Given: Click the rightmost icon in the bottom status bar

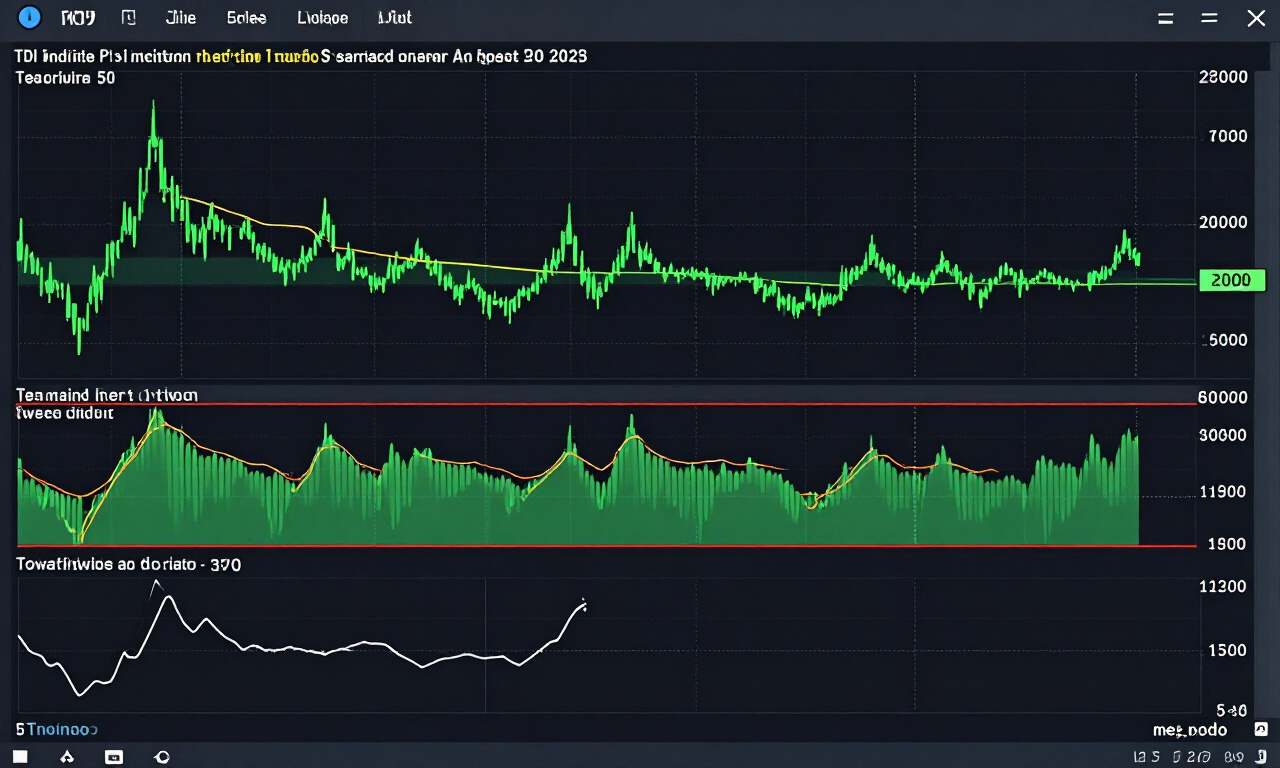Looking at the screenshot, I should (1261, 757).
